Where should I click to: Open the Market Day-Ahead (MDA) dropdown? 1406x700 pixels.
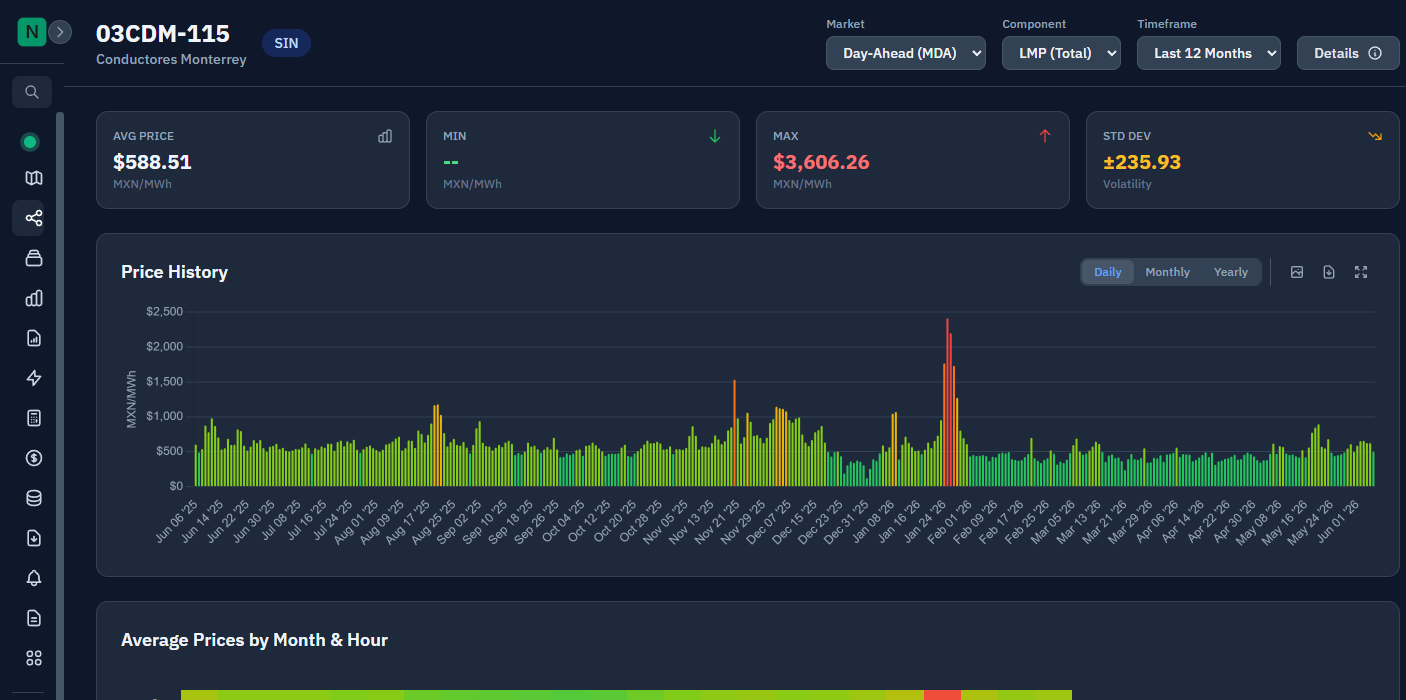click(906, 53)
